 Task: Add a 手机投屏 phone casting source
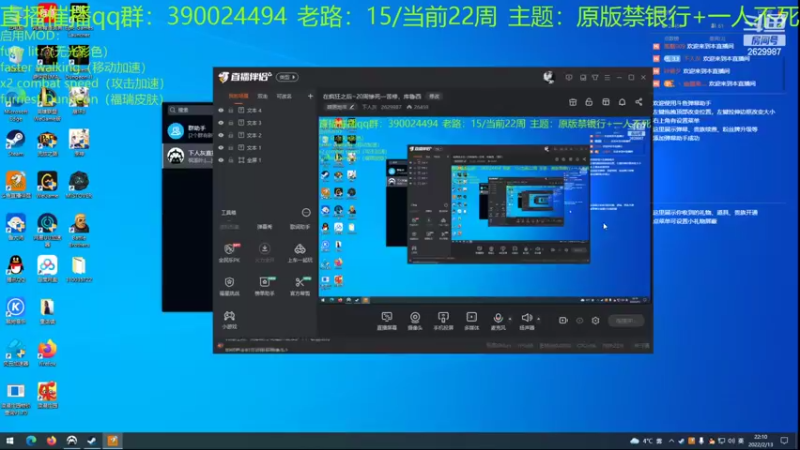coord(443,321)
